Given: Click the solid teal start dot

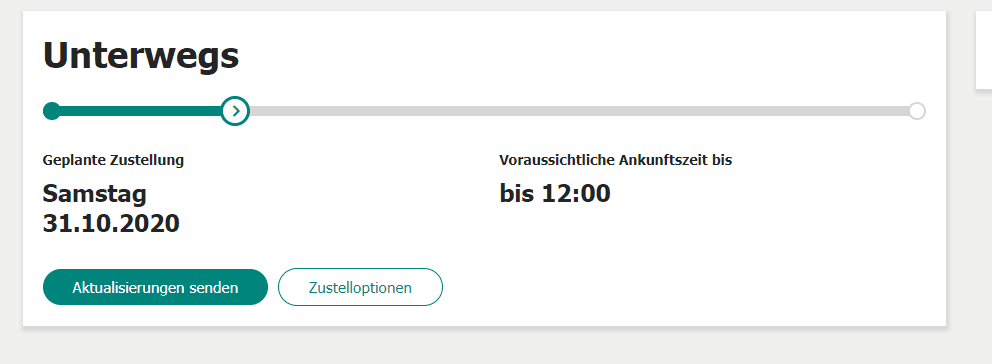Looking at the screenshot, I should [x=51, y=111].
